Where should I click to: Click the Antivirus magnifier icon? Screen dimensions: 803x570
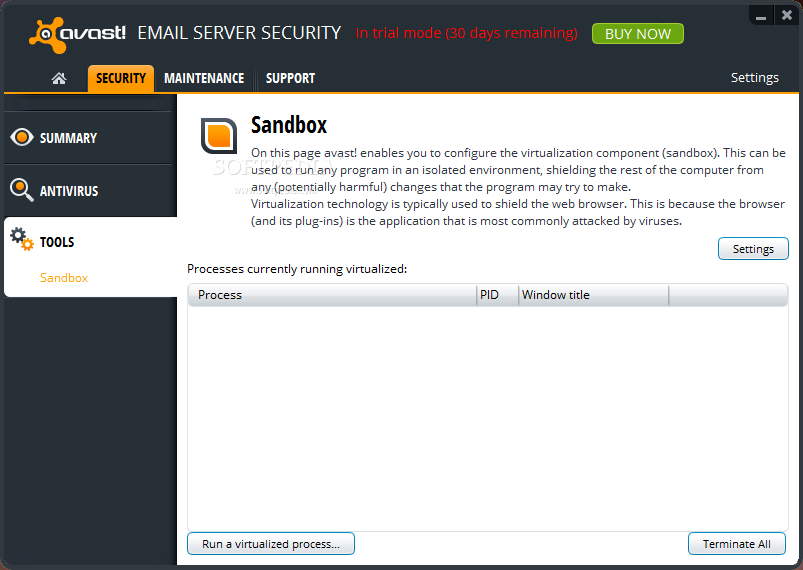click(22, 190)
